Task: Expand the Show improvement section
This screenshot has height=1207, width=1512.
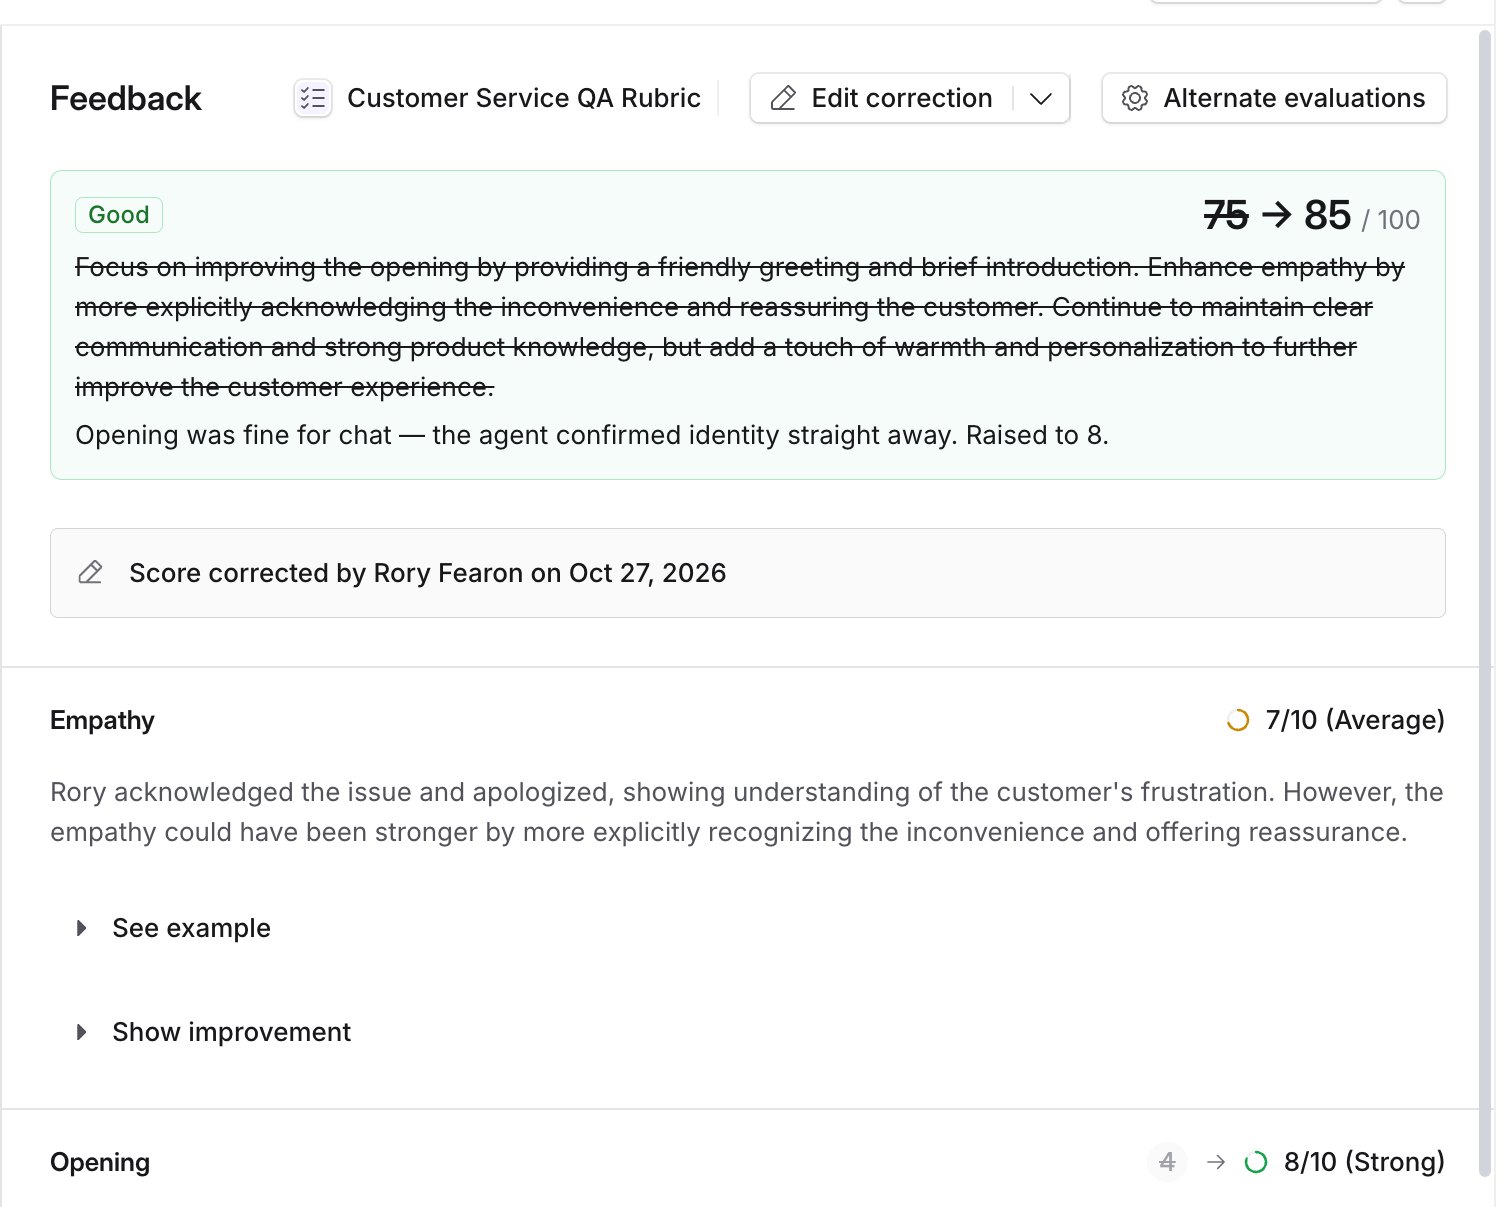Action: click(214, 1032)
